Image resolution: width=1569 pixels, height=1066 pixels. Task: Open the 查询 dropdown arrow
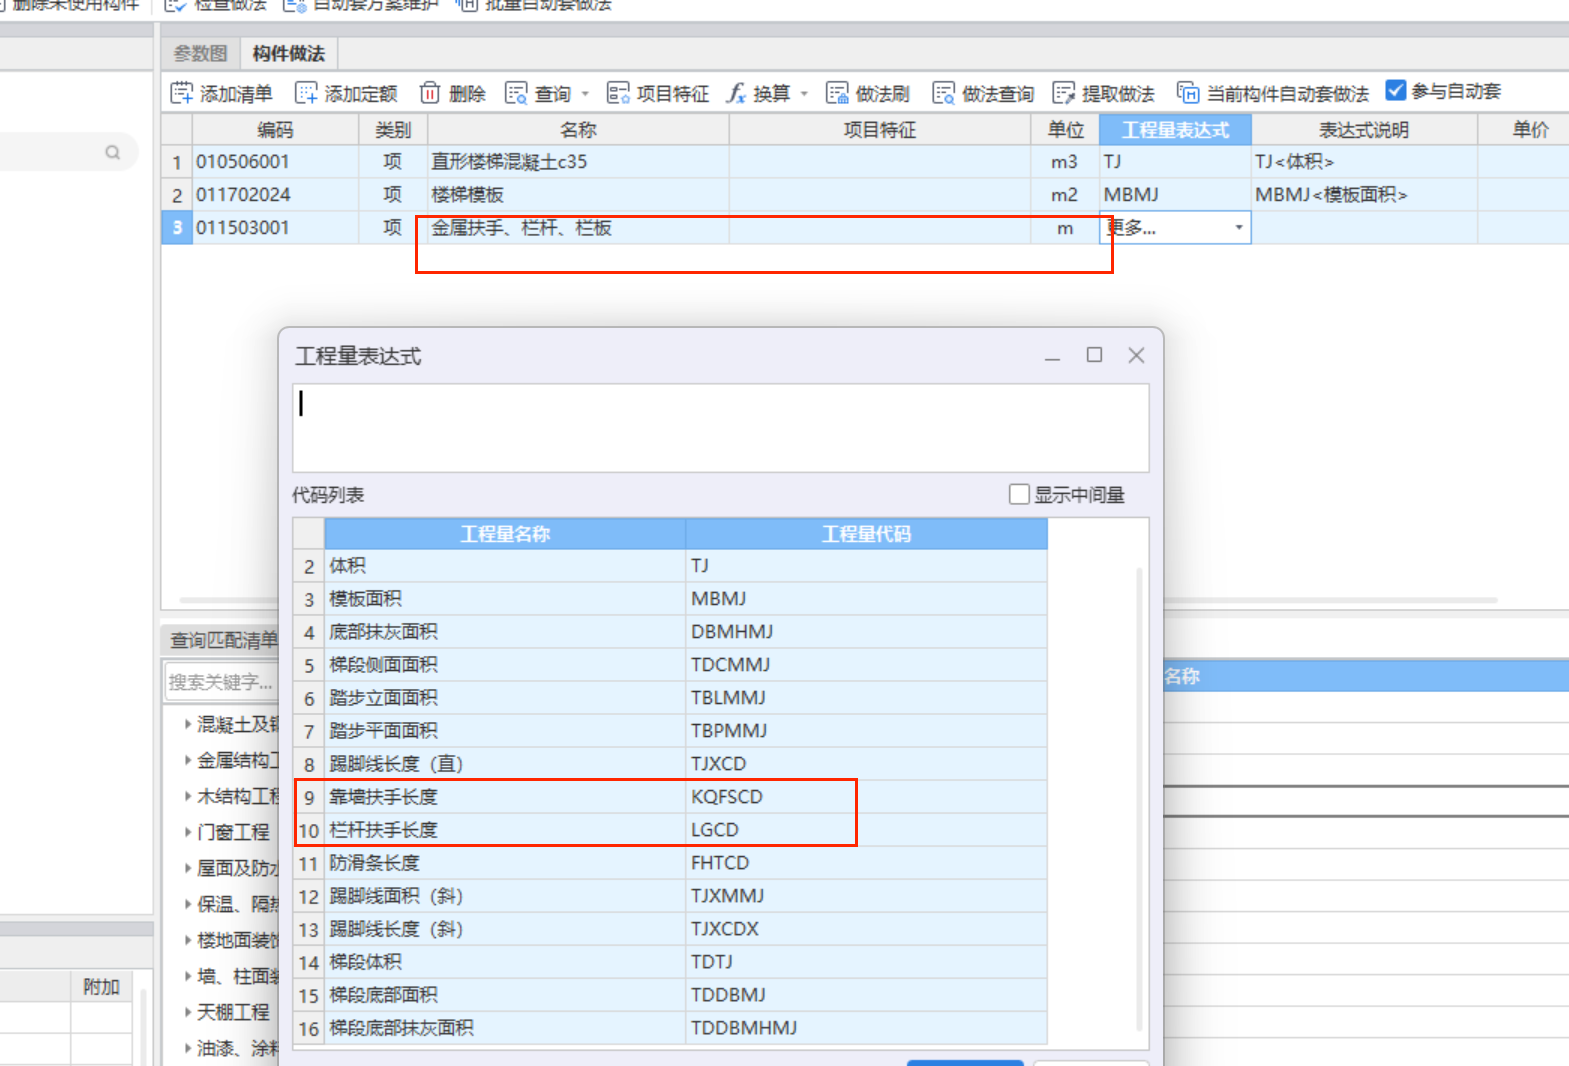click(585, 94)
